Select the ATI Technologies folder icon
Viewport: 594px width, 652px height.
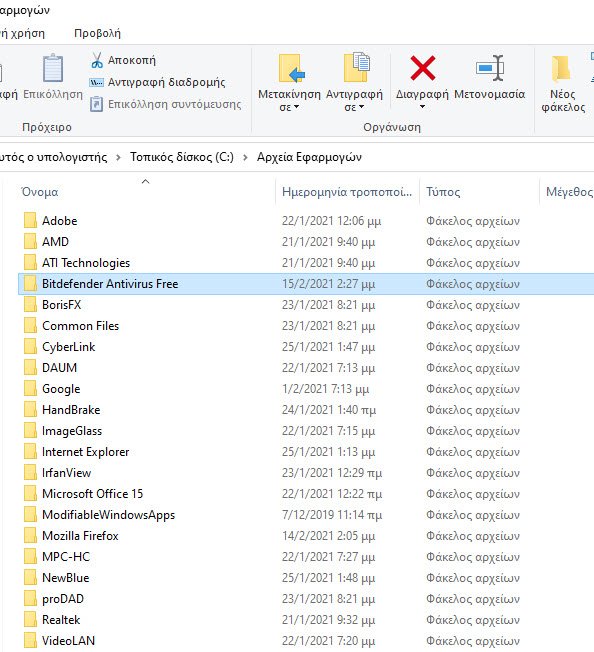tap(30, 262)
